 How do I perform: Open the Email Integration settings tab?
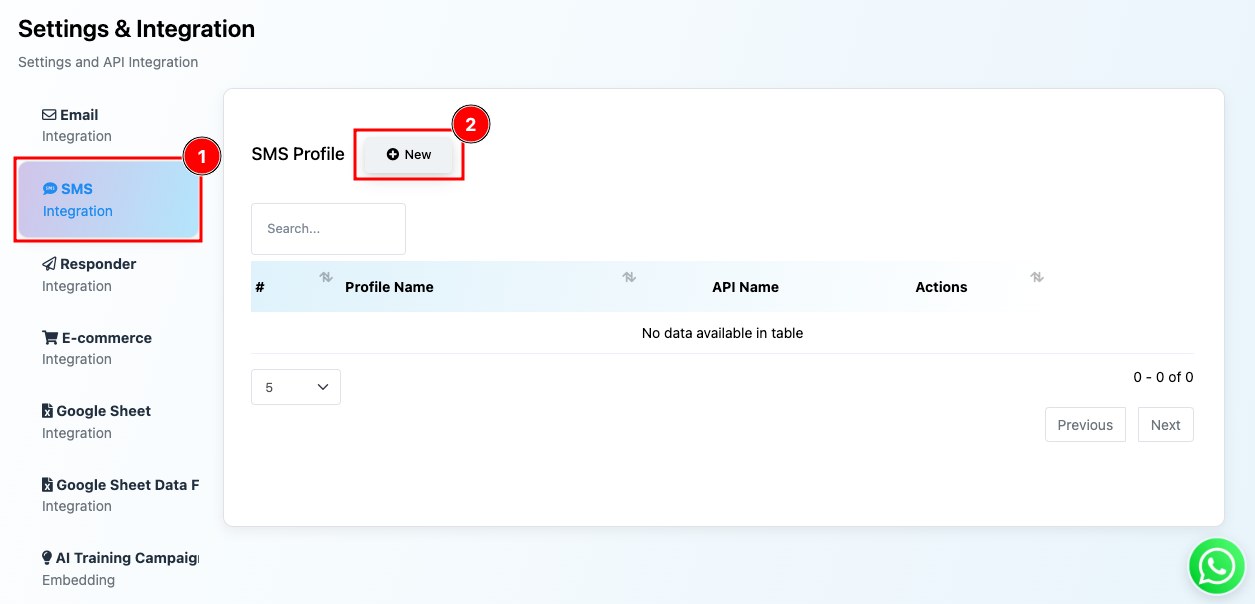109,125
